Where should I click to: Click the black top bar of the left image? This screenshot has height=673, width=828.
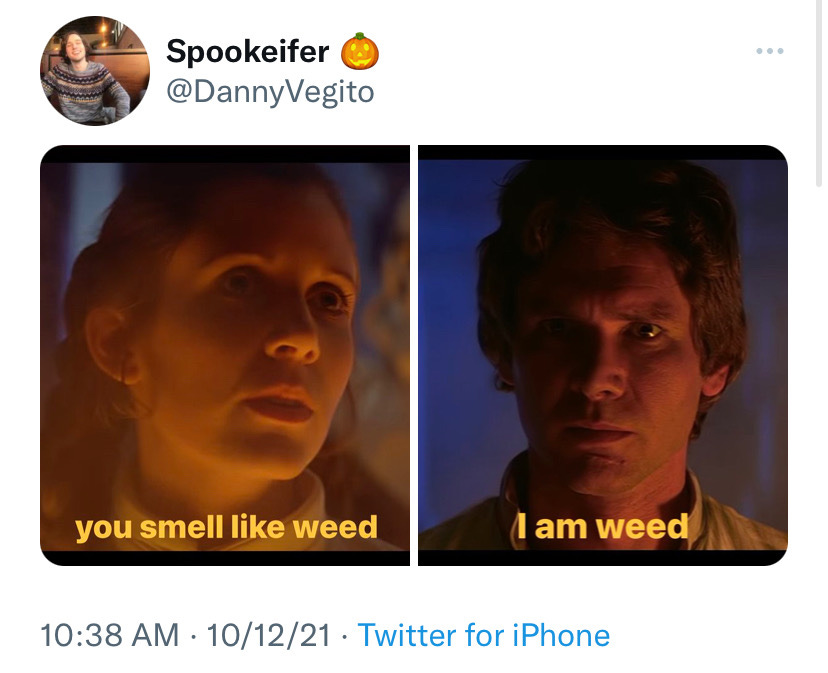pyautogui.click(x=225, y=154)
